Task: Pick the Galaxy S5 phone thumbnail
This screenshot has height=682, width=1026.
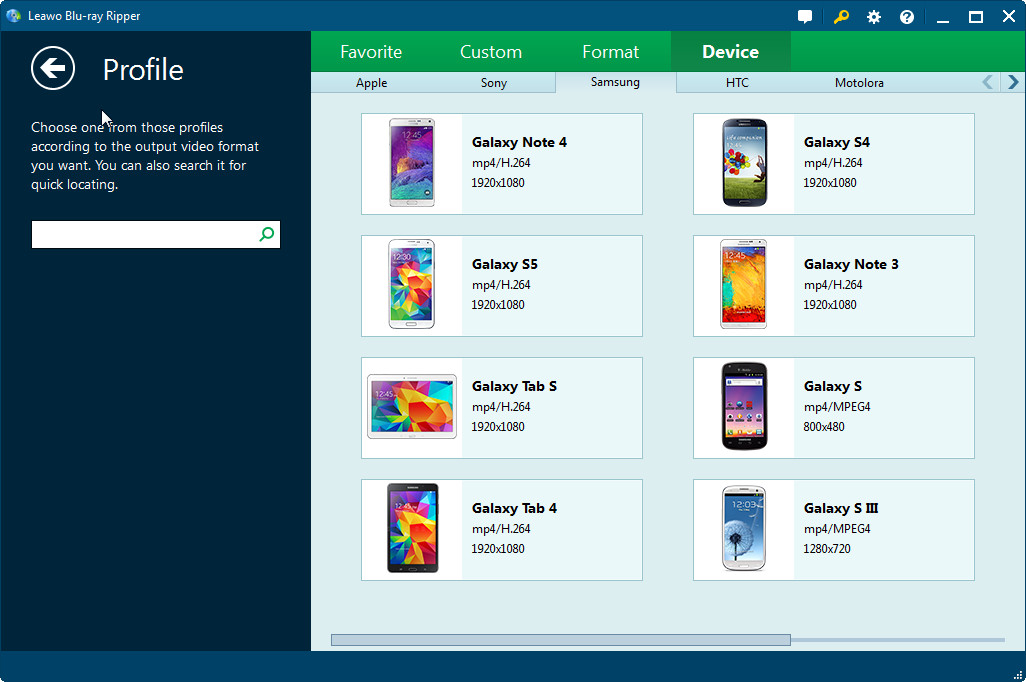Action: (x=412, y=286)
